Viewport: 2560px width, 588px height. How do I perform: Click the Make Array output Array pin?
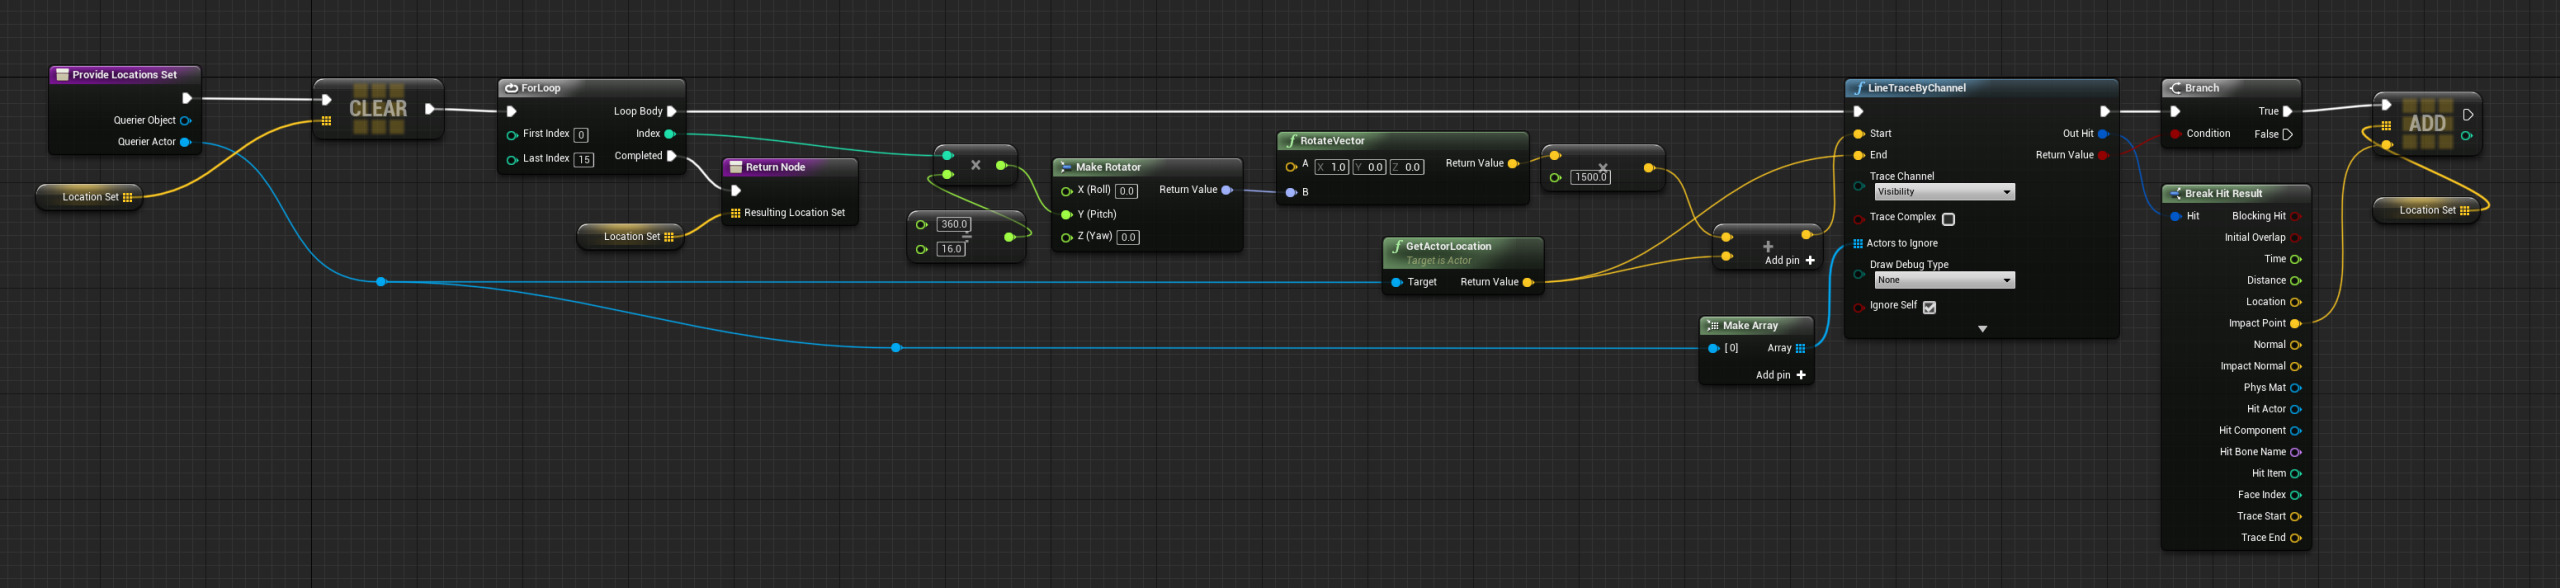(x=1800, y=349)
